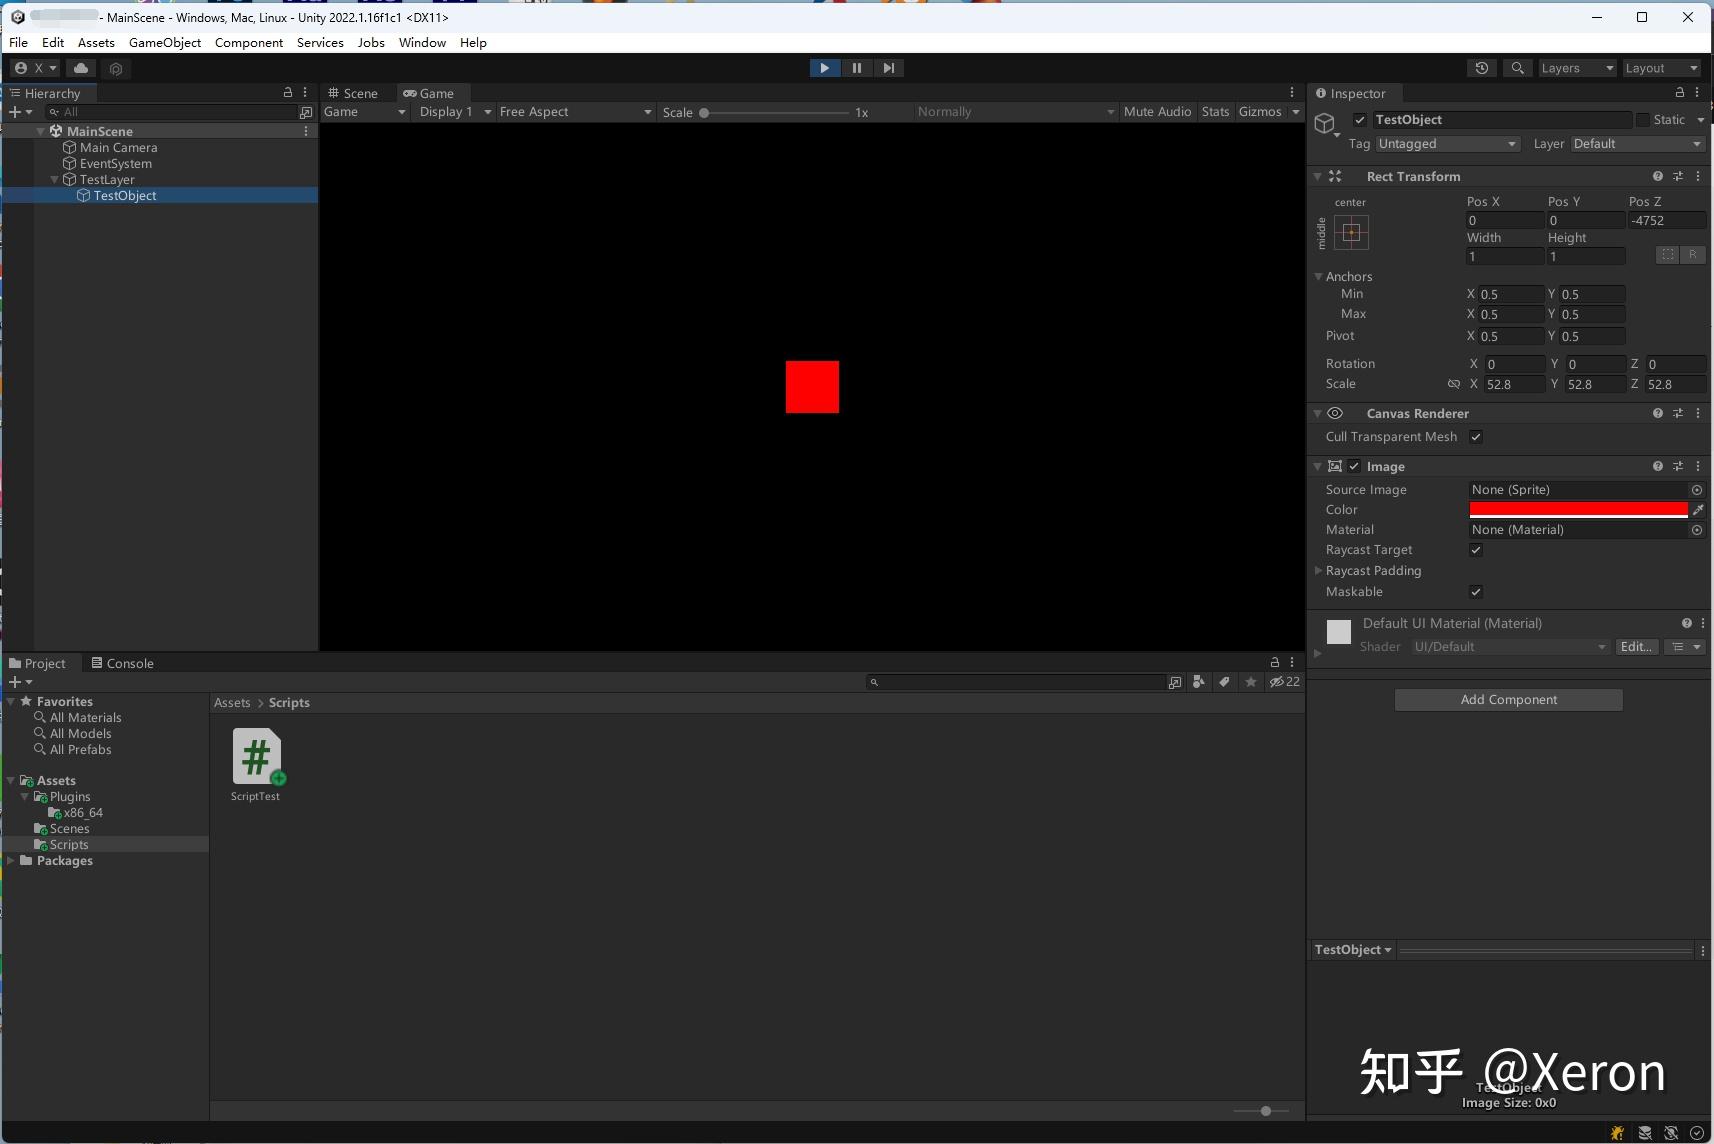
Task: Disable Raycast Target on the Image component
Action: point(1475,550)
